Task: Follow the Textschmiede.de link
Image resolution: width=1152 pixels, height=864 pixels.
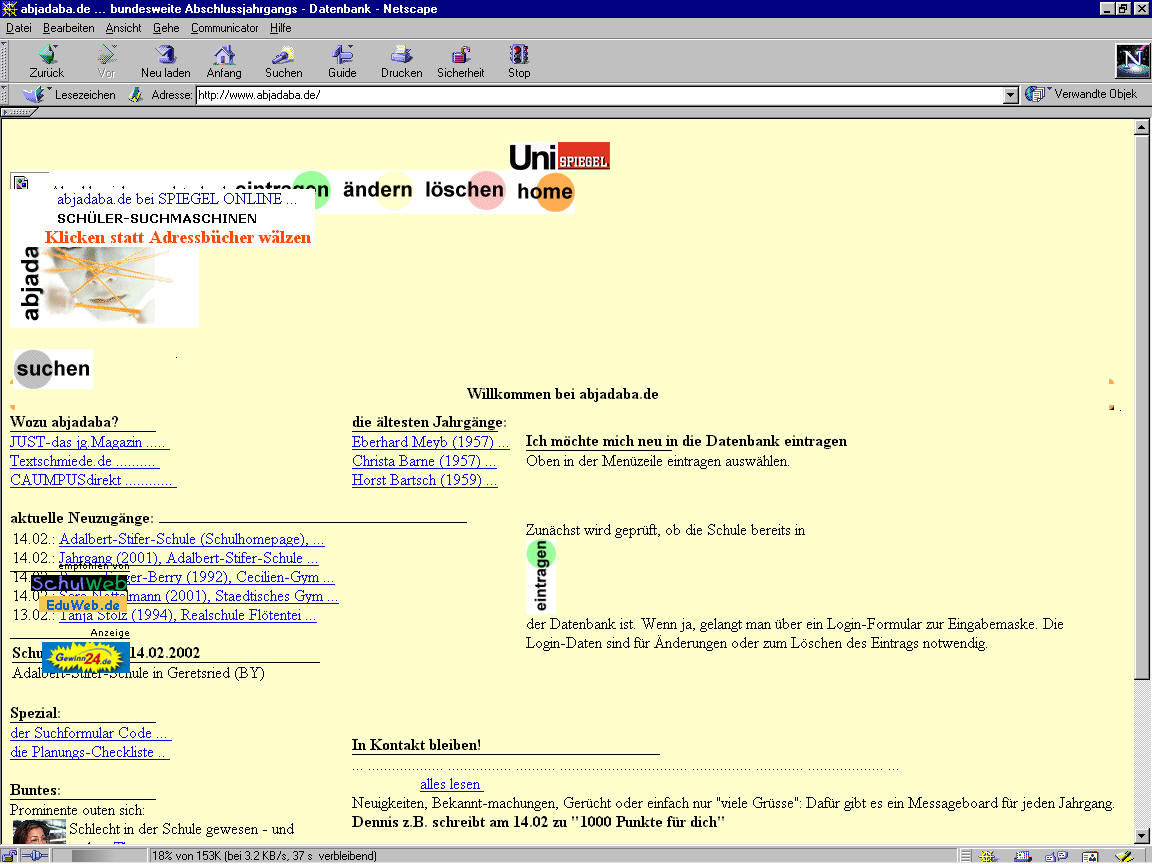Action: [x=84, y=461]
